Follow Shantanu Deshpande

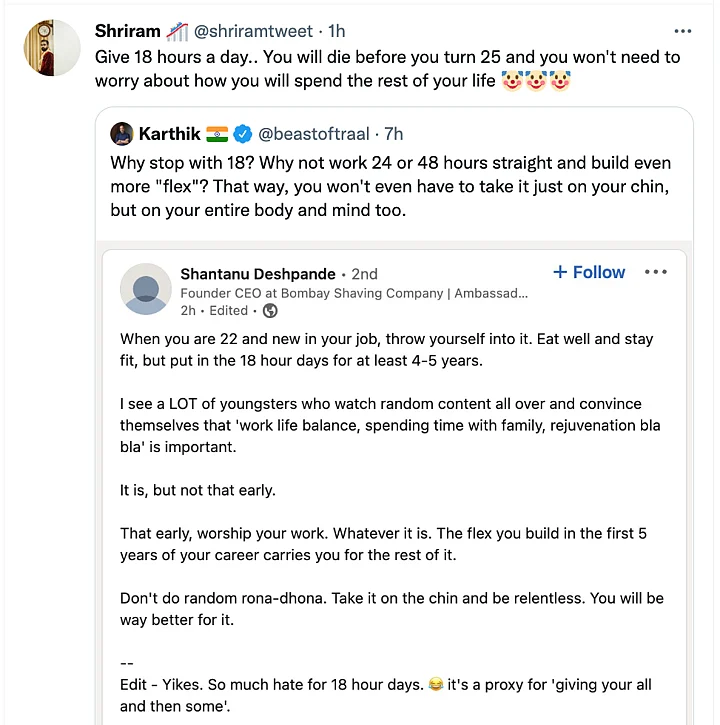pyautogui.click(x=588, y=272)
